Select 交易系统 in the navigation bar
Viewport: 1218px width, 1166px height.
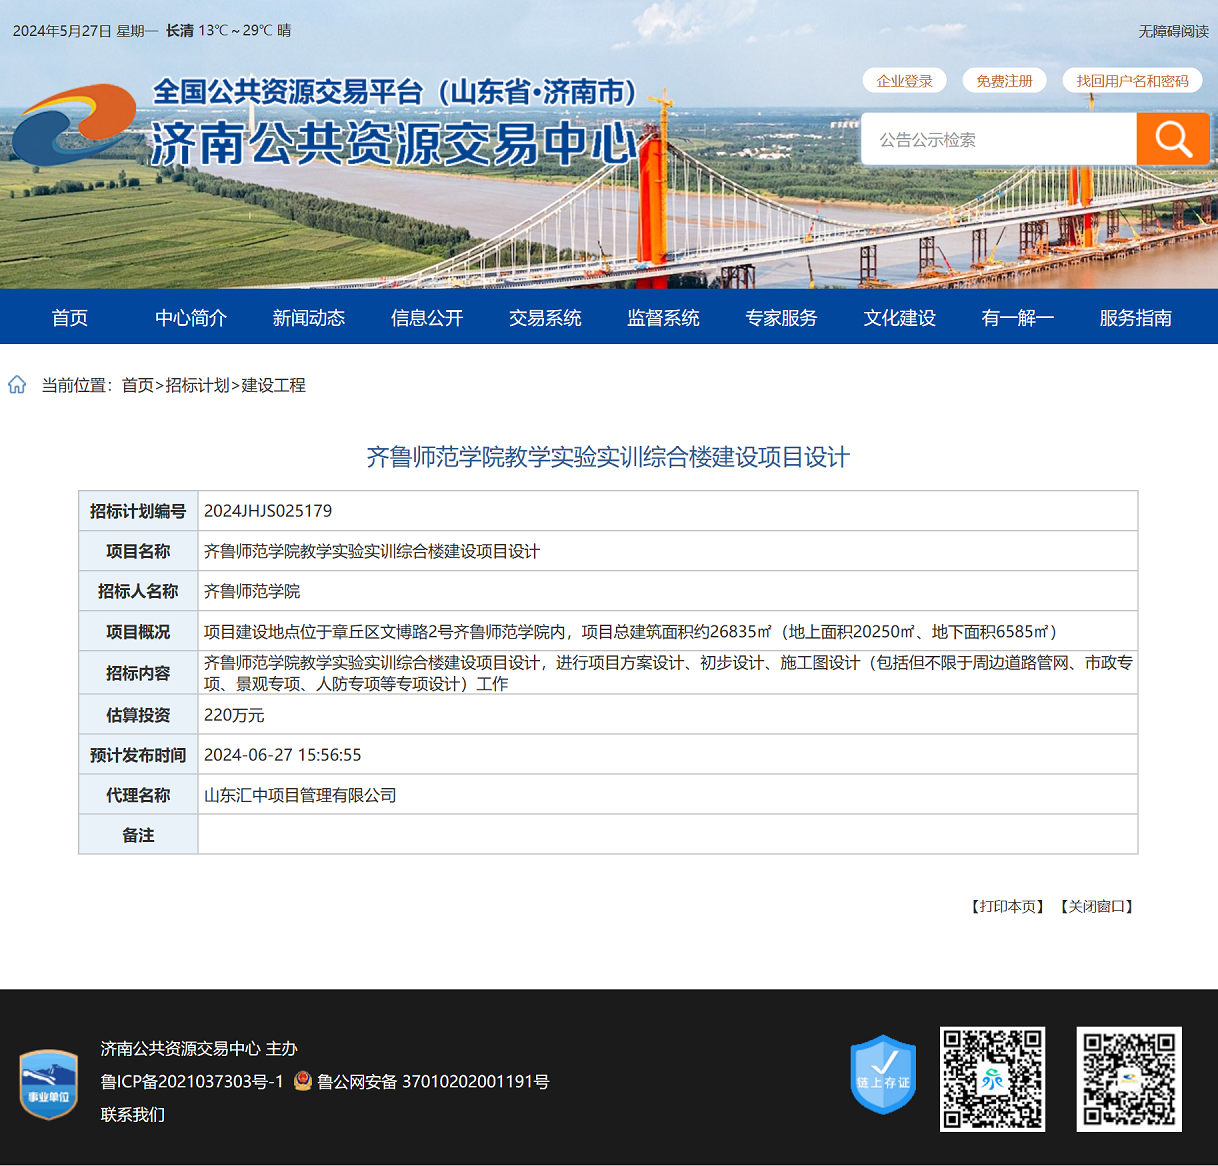545,318
